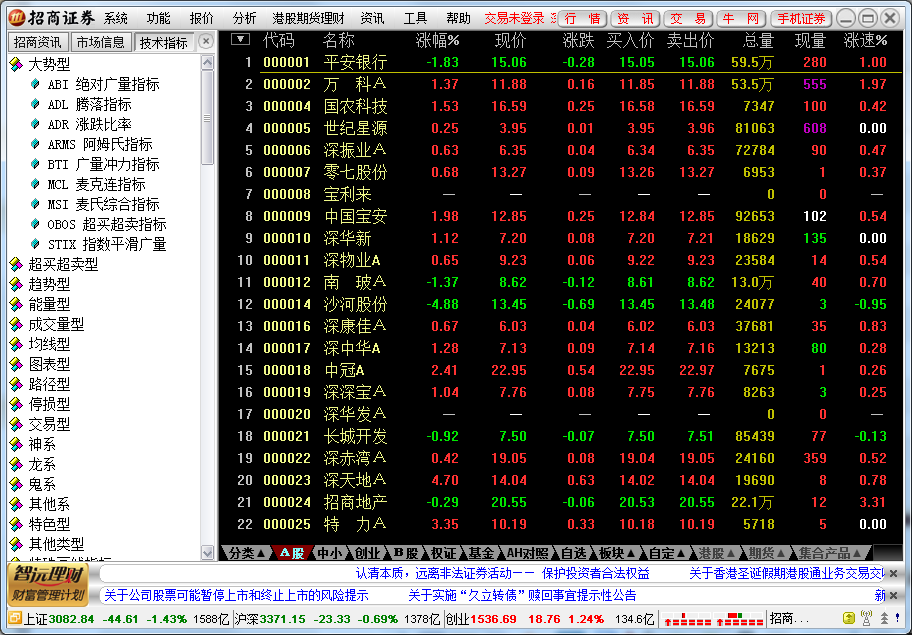Click the 牛网 button

coord(741,19)
